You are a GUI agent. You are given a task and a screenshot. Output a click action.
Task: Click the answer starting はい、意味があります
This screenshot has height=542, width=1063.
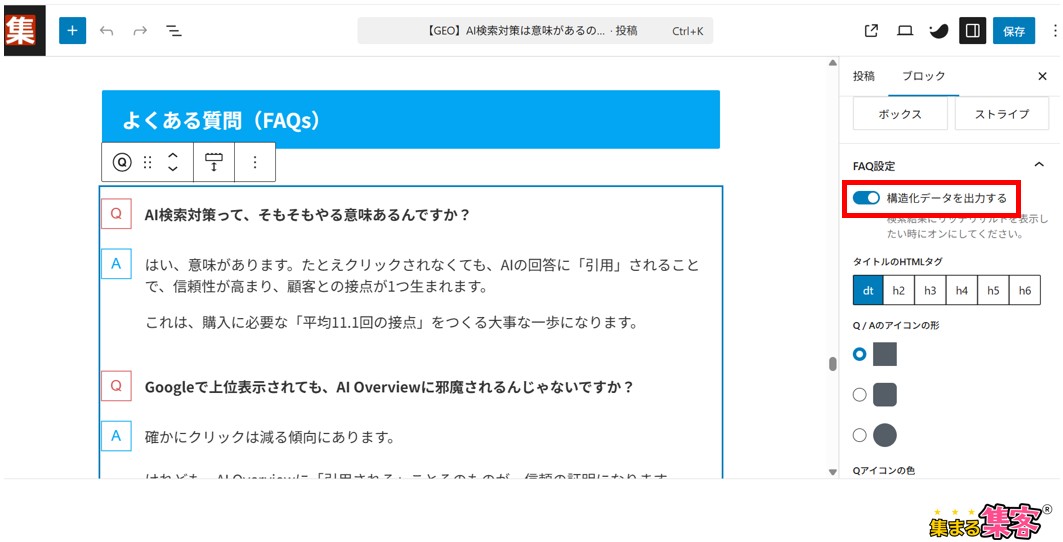422,275
